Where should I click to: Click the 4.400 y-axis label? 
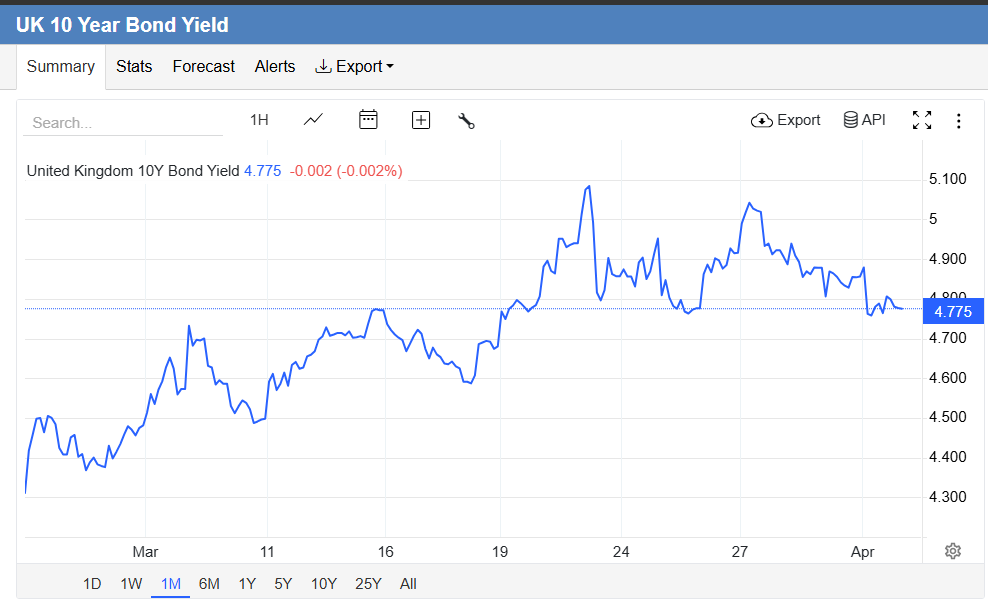(948, 457)
